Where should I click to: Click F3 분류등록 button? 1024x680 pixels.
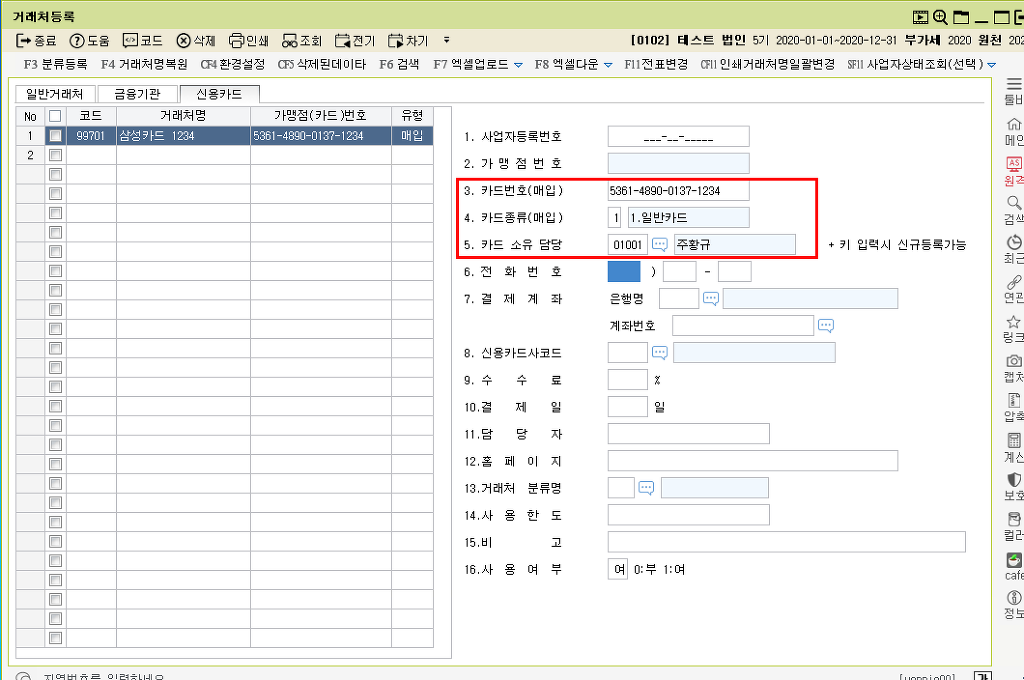click(56, 64)
